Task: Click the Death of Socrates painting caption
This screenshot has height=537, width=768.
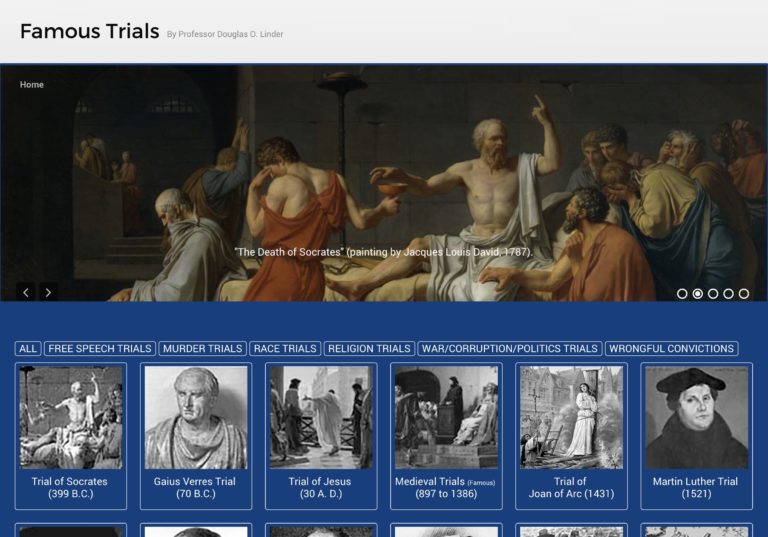Action: (383, 252)
